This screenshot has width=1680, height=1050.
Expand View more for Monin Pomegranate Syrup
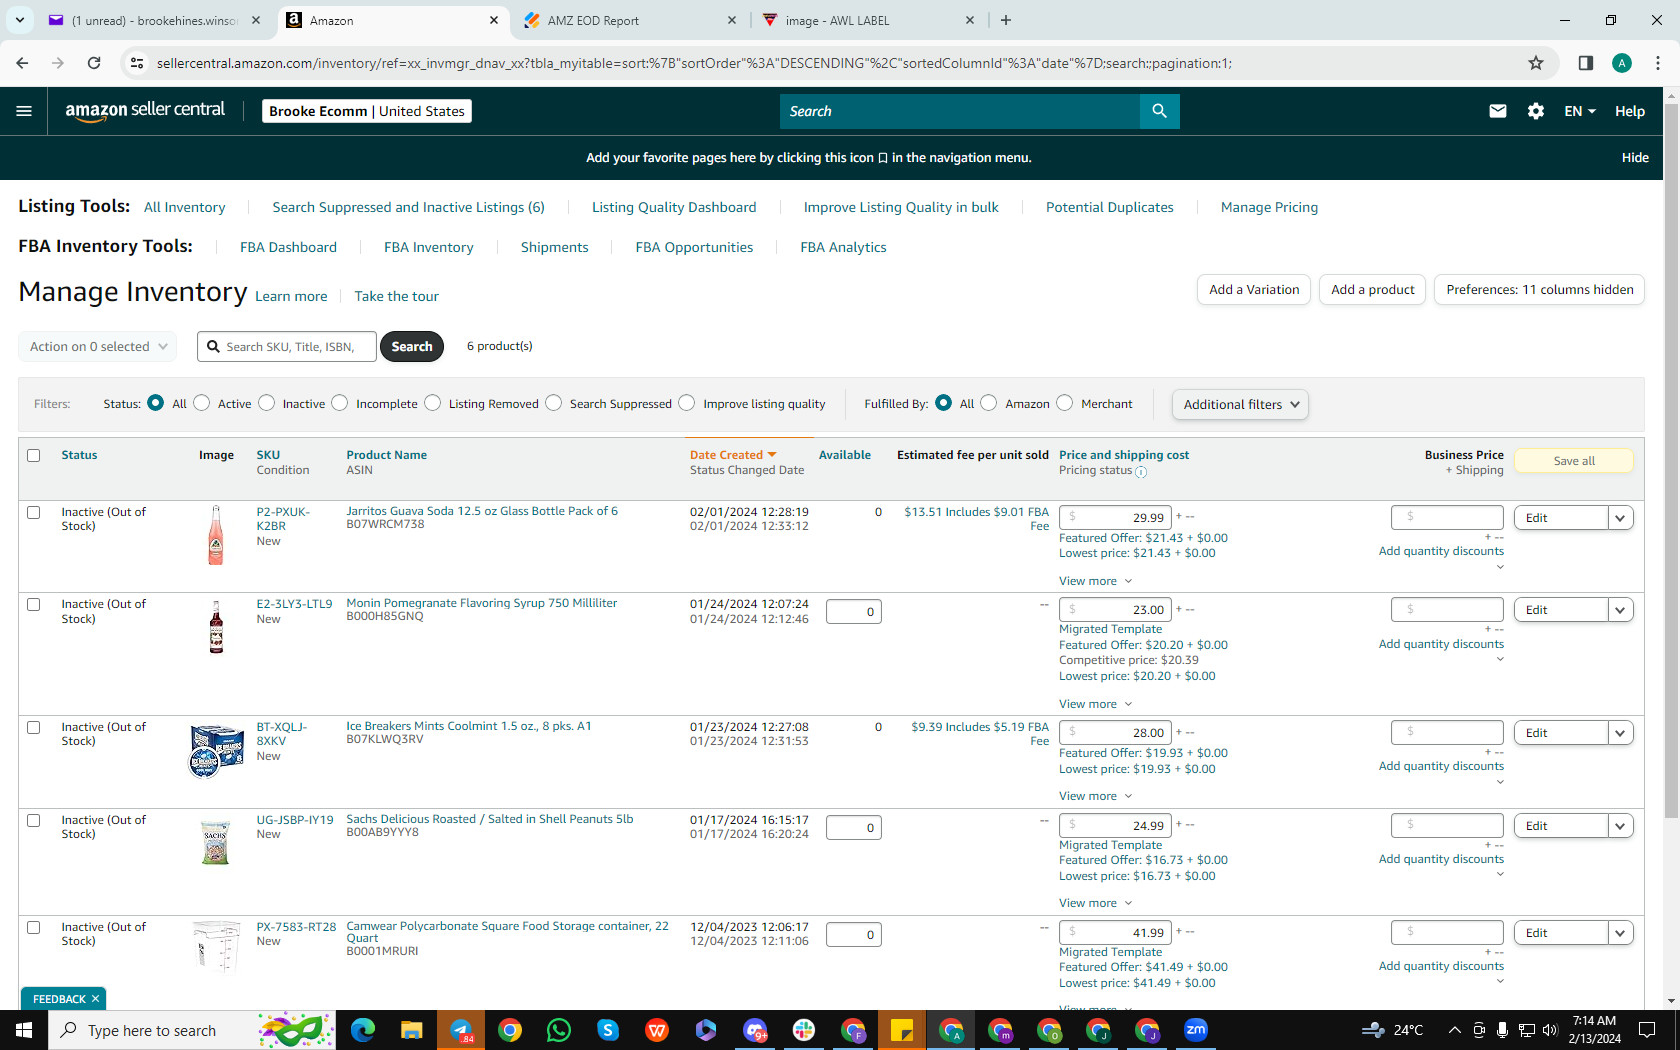tap(1096, 704)
